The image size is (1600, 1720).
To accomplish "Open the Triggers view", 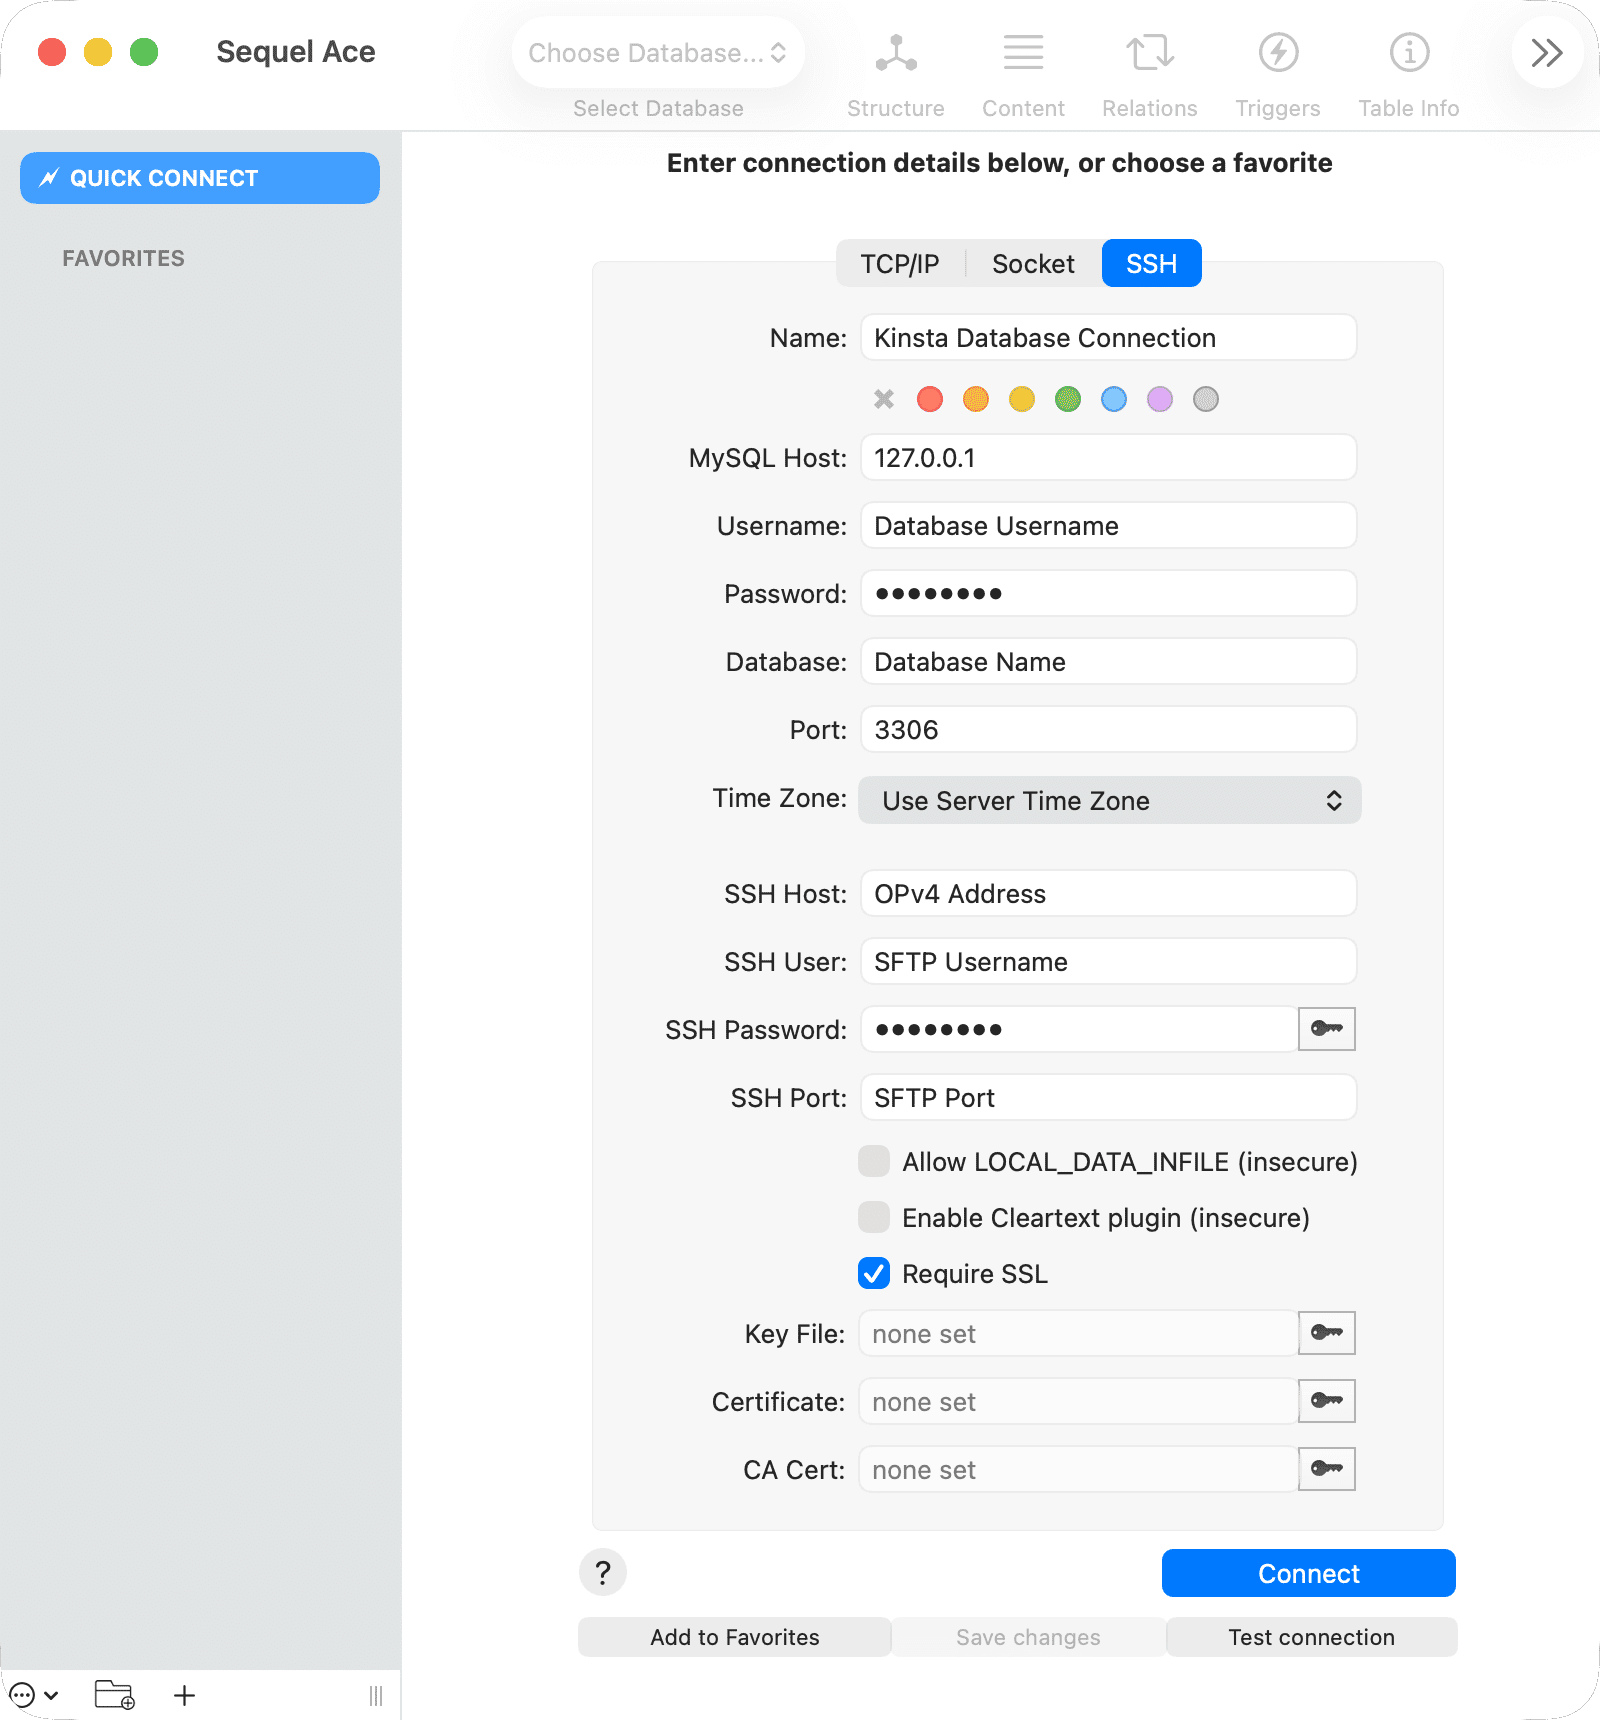I will tap(1278, 75).
